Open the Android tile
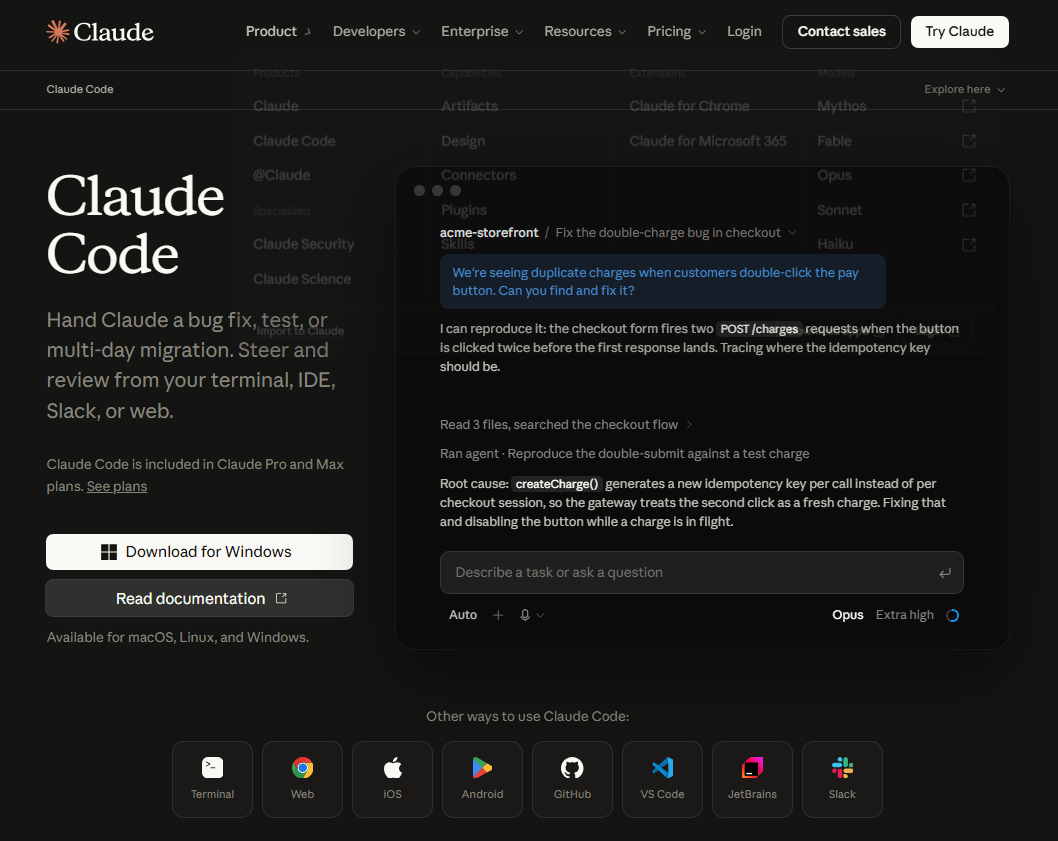This screenshot has width=1058, height=841. (x=482, y=780)
